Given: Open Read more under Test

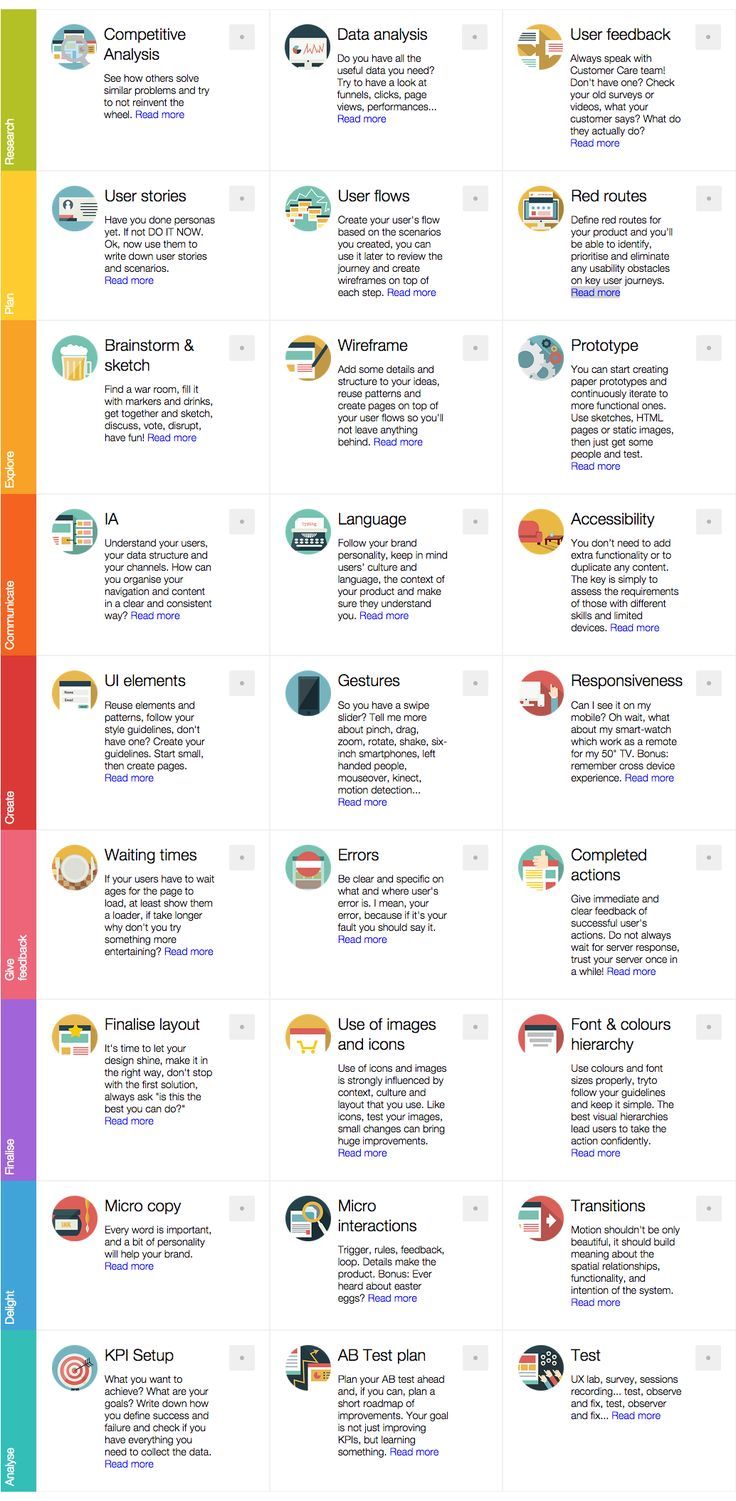Looking at the screenshot, I should (635, 1416).
